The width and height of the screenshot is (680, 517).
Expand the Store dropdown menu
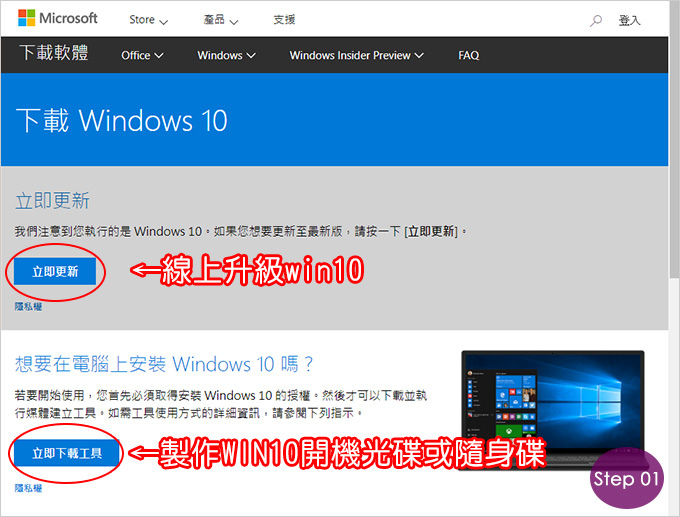click(x=148, y=20)
